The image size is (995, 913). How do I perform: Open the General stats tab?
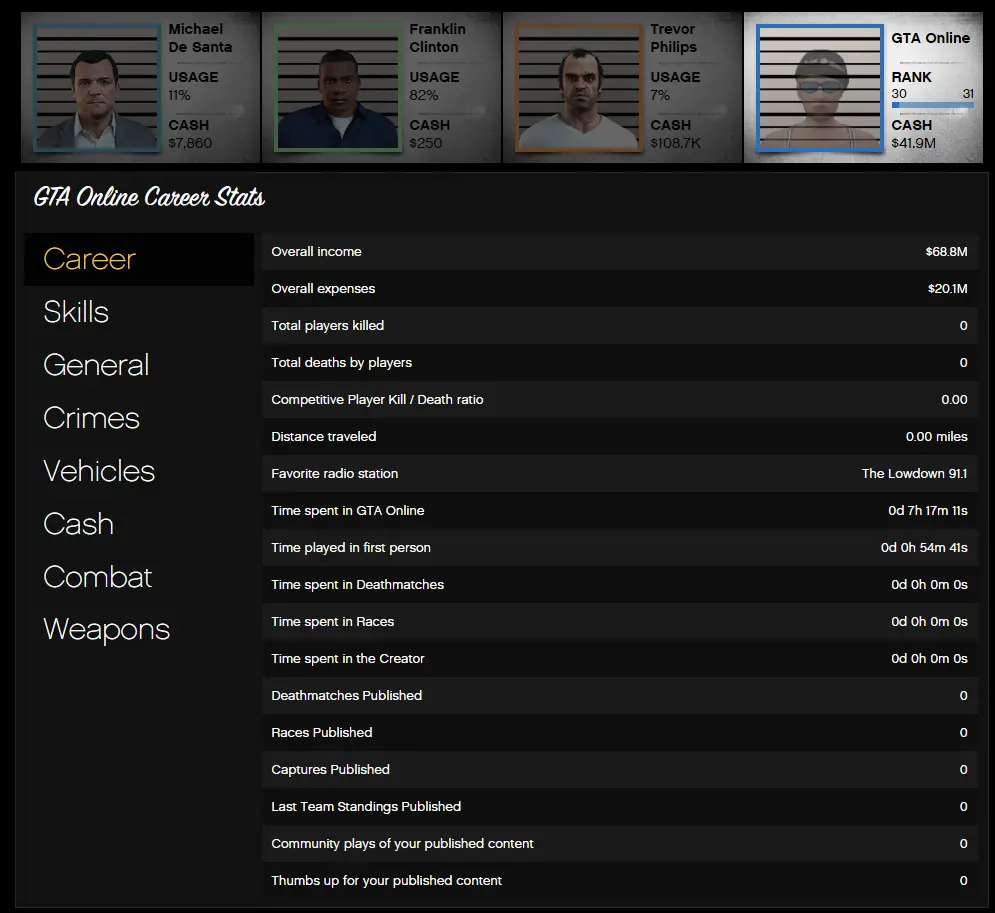139,365
